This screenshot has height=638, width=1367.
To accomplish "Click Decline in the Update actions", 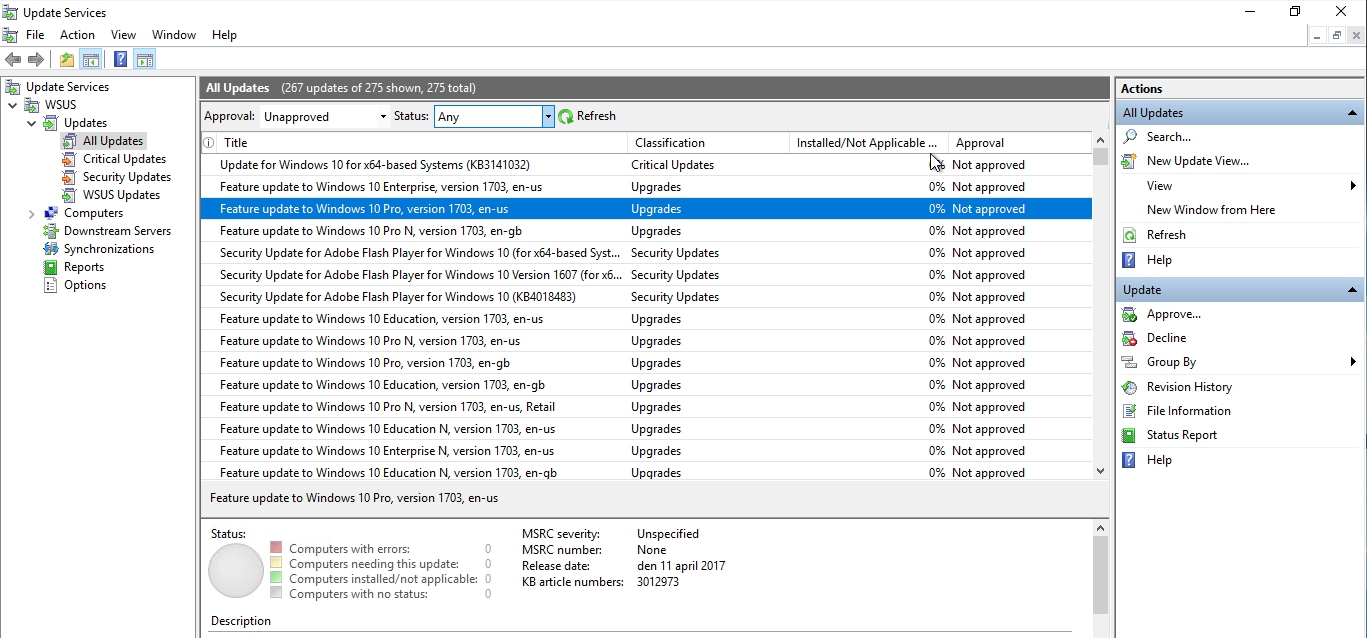I will point(1166,338).
